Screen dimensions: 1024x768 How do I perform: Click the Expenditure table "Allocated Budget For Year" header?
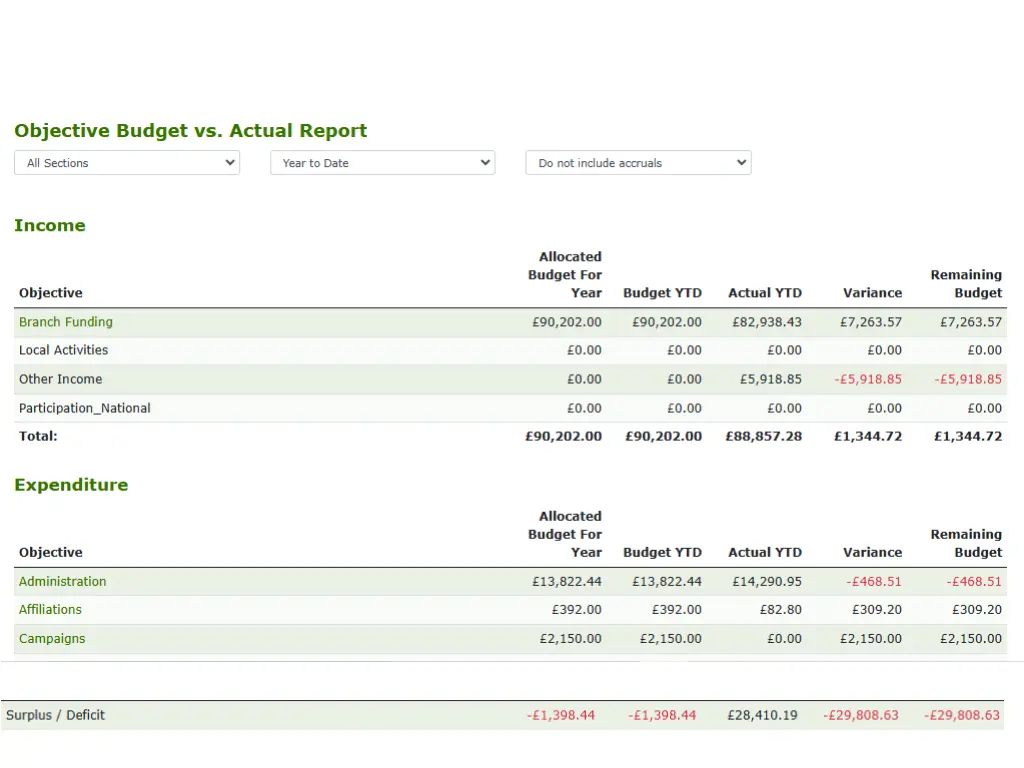[x=565, y=534]
